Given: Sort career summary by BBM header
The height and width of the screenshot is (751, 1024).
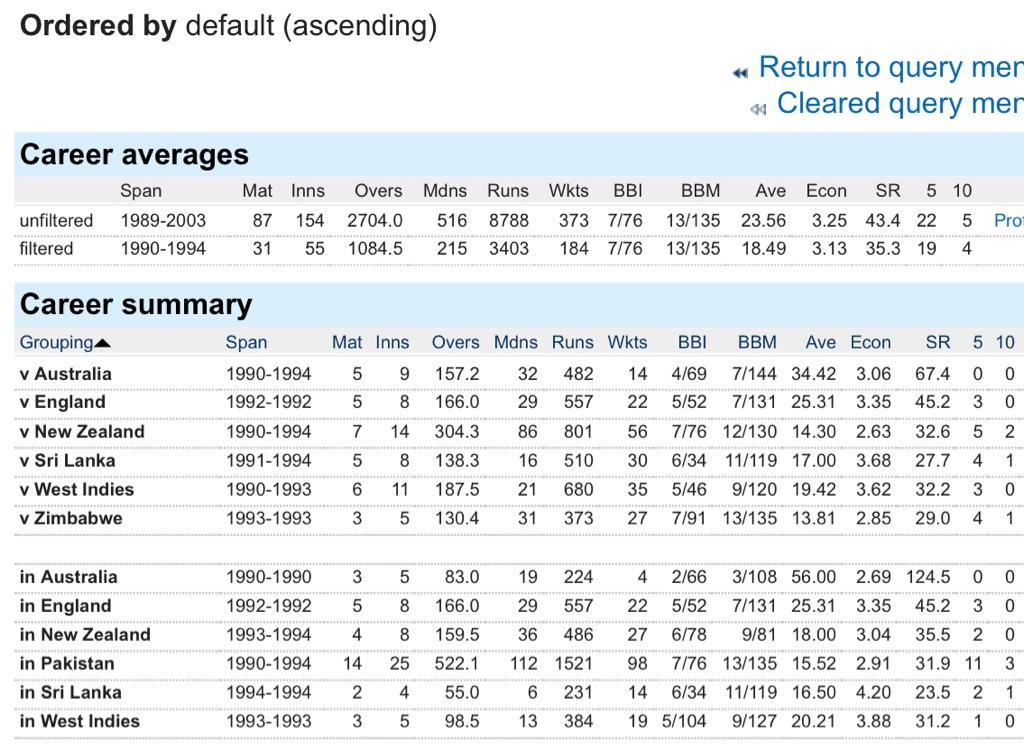Looking at the screenshot, I should [757, 342].
